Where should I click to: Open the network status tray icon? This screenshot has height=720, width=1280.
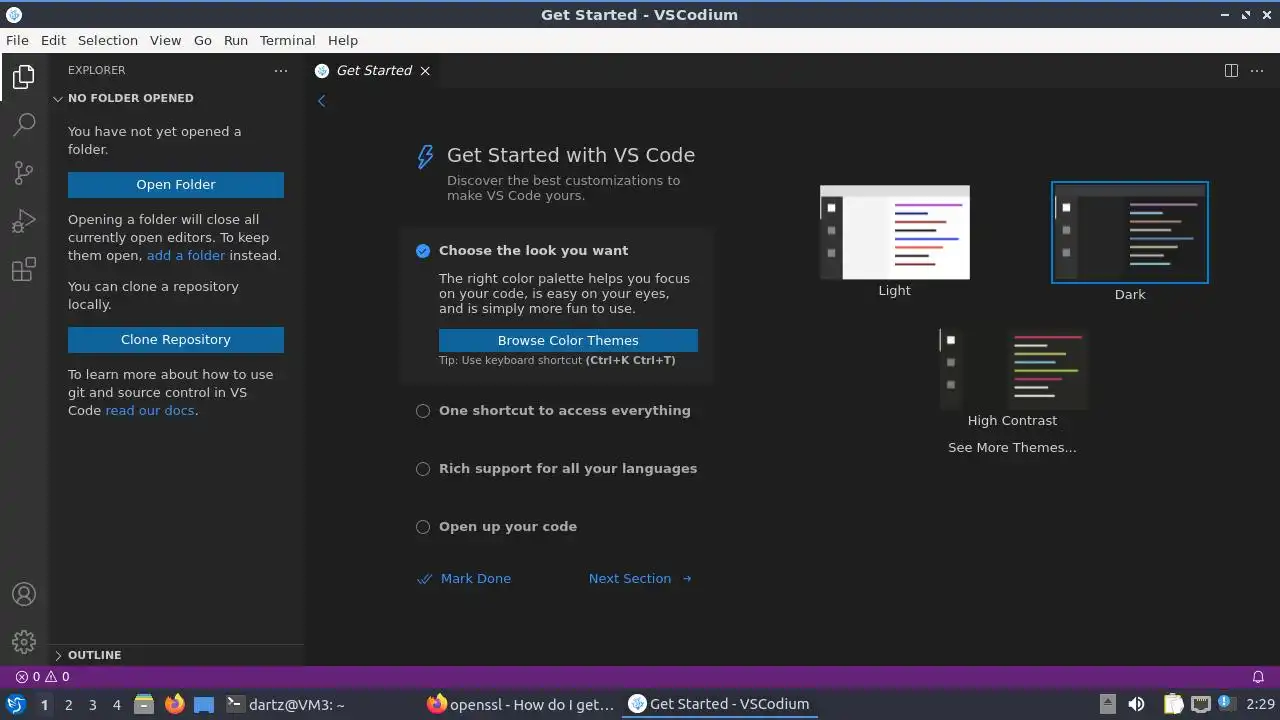(1200, 704)
